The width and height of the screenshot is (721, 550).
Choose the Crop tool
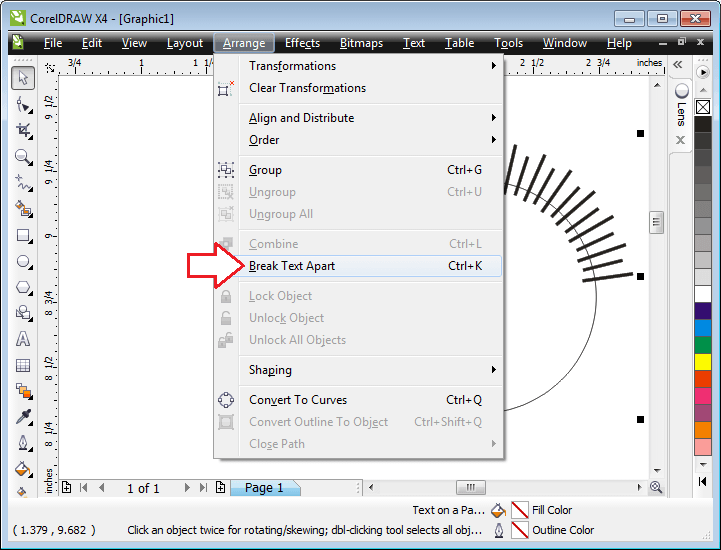tap(23, 130)
